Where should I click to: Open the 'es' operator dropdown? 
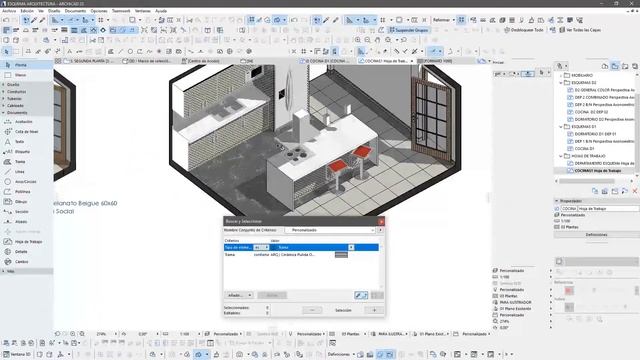[260, 247]
